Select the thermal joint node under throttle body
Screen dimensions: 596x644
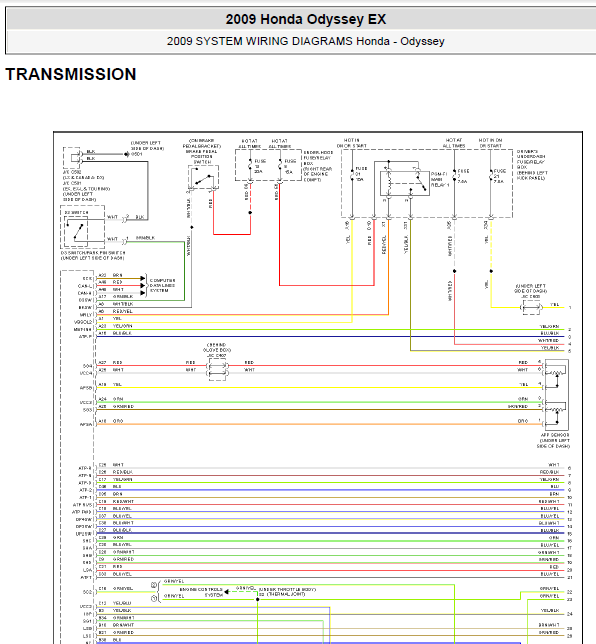258,599
